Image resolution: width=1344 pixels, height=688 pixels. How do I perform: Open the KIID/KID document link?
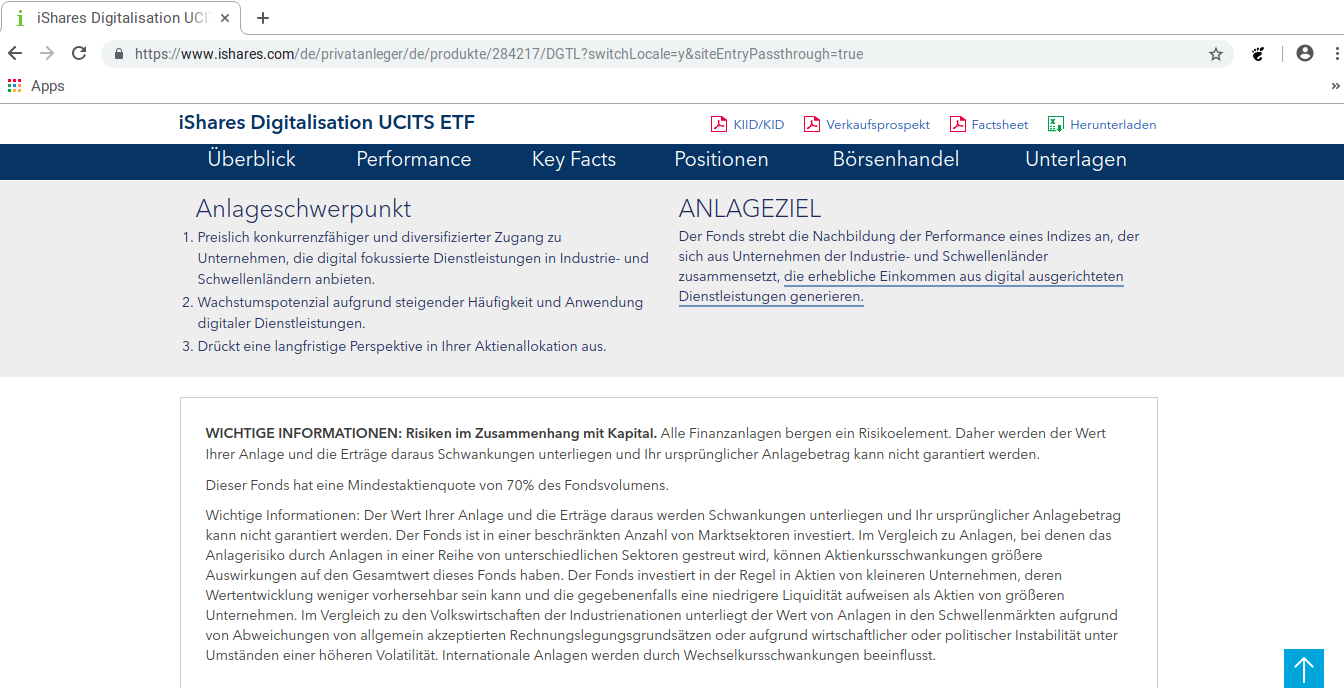tap(759, 125)
